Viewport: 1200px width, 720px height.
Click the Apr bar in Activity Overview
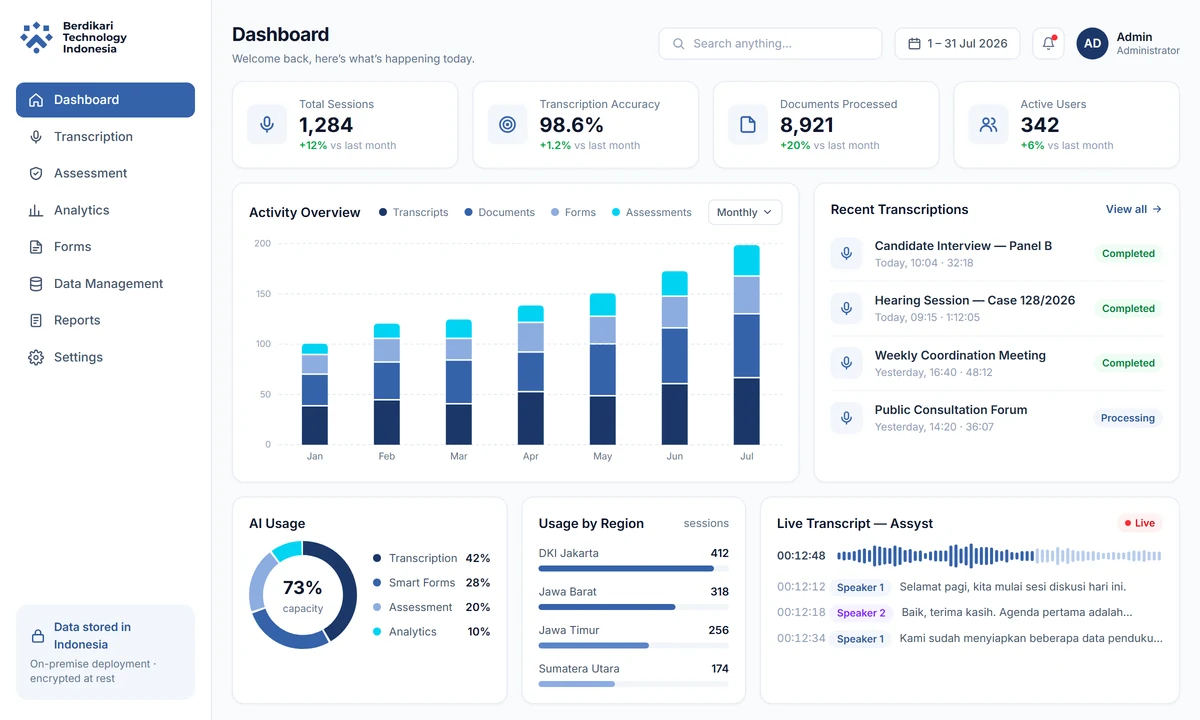(x=531, y=375)
